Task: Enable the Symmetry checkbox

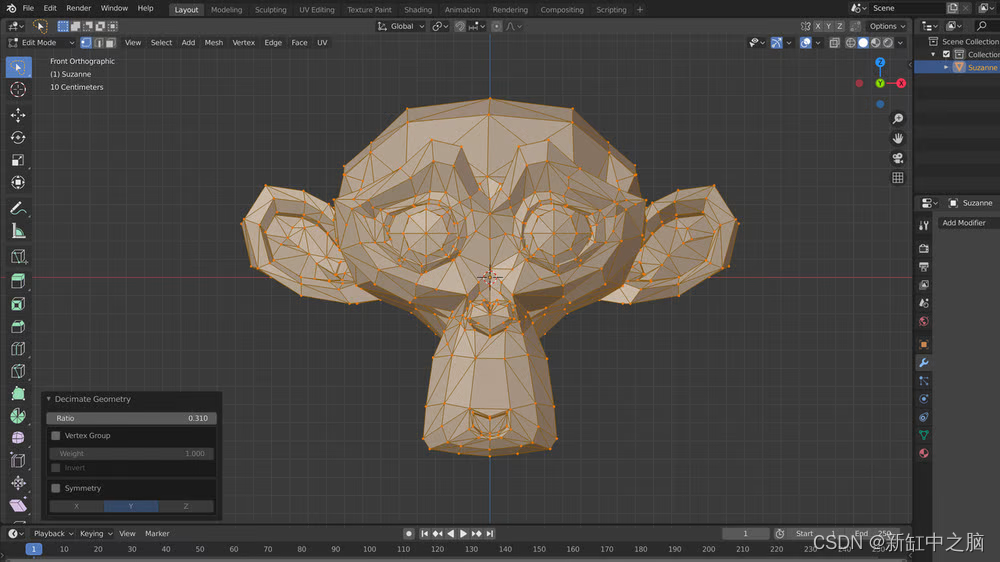Action: tap(56, 488)
